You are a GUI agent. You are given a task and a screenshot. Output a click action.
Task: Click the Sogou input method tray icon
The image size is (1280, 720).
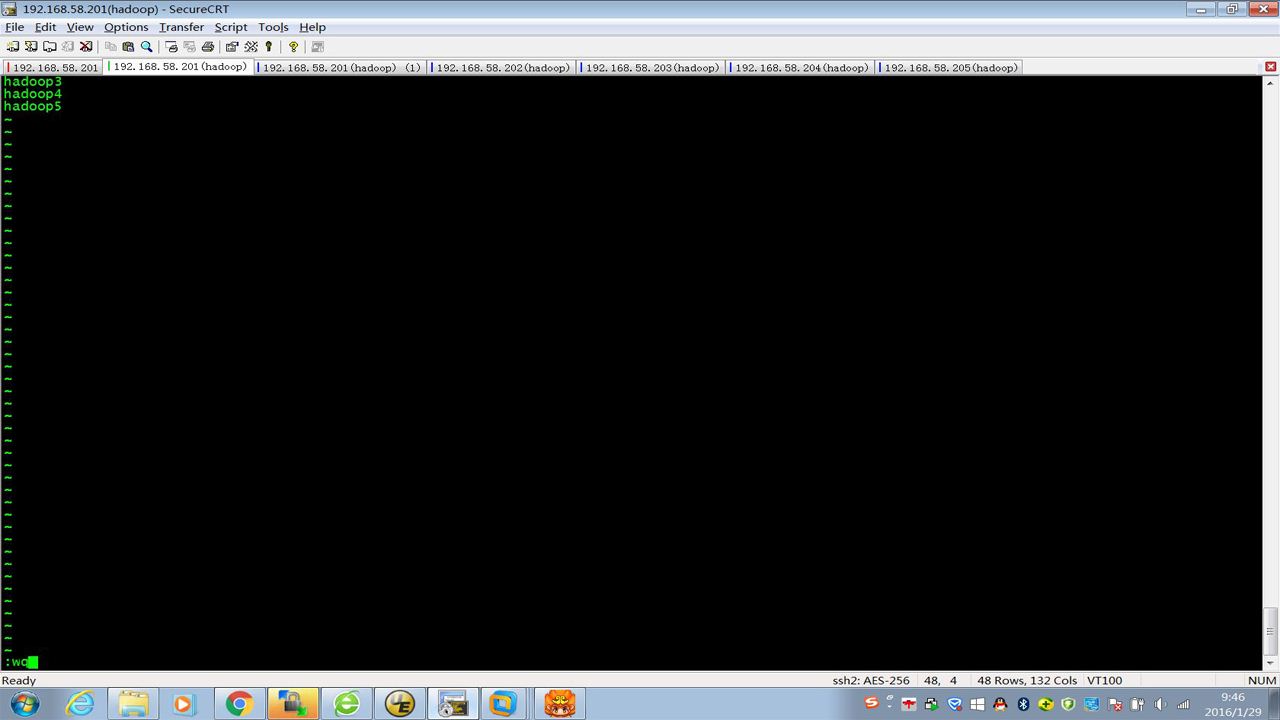click(x=871, y=704)
